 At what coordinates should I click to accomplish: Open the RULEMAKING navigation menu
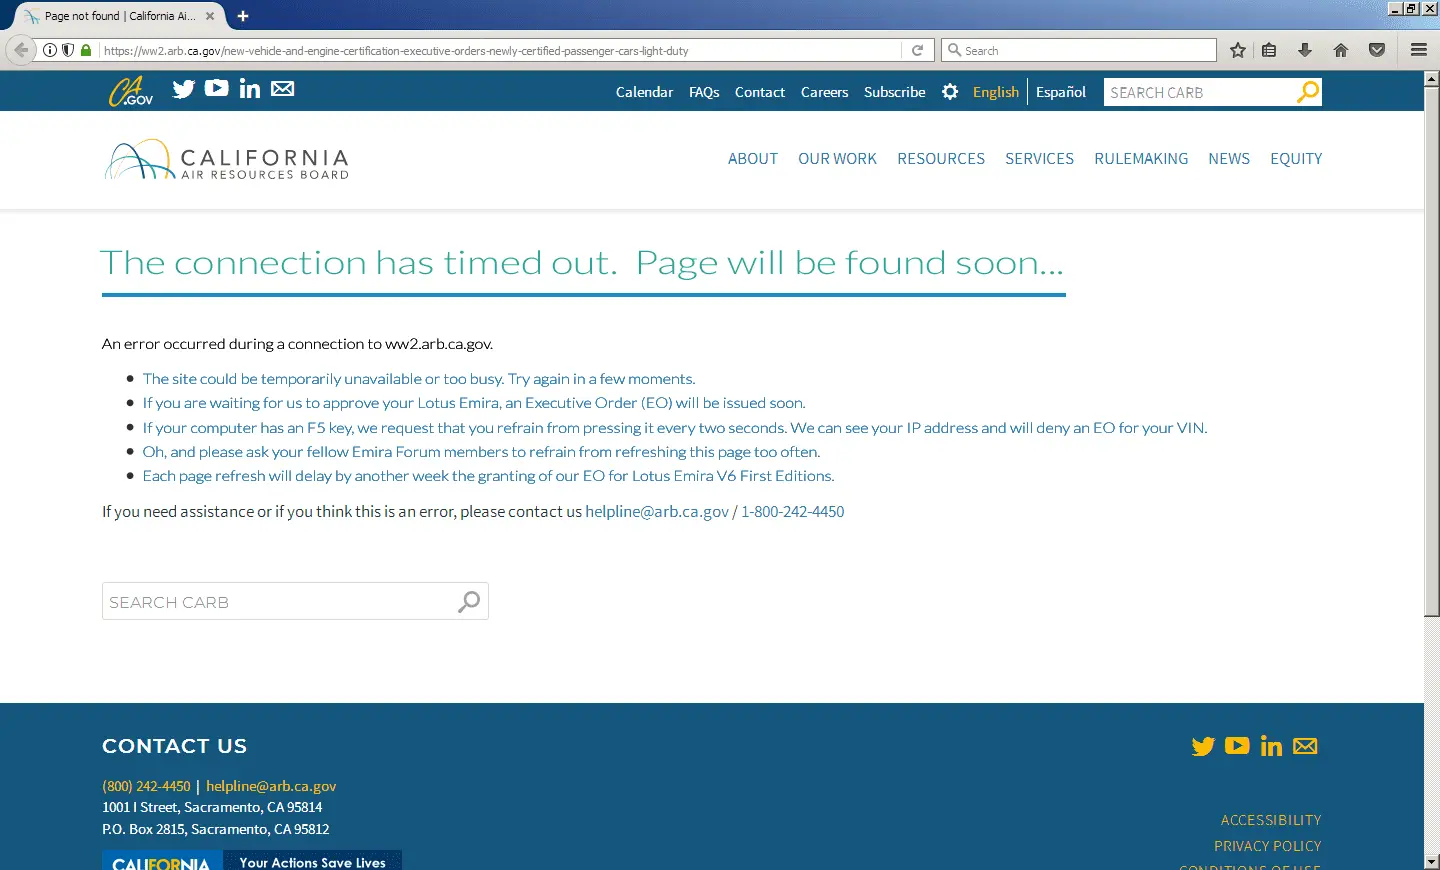point(1141,159)
